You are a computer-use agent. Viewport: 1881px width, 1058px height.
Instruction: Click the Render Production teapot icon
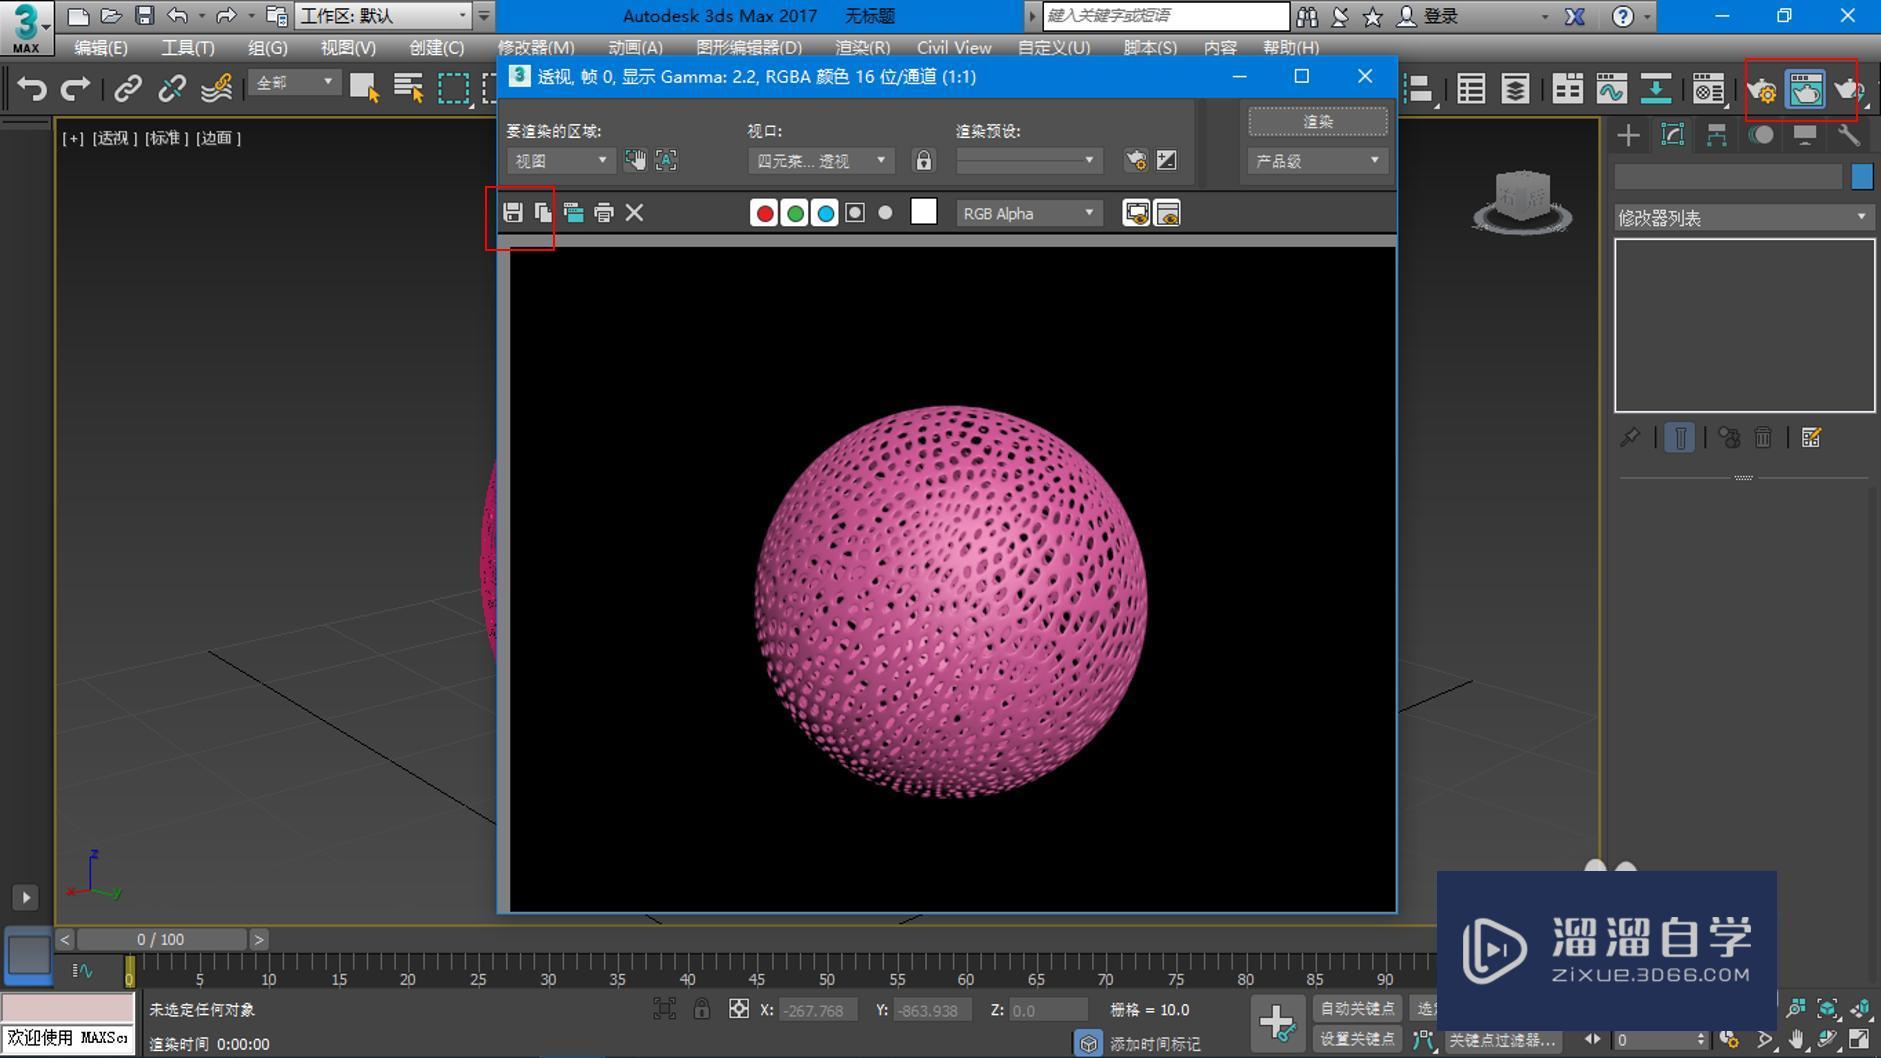click(x=1848, y=90)
